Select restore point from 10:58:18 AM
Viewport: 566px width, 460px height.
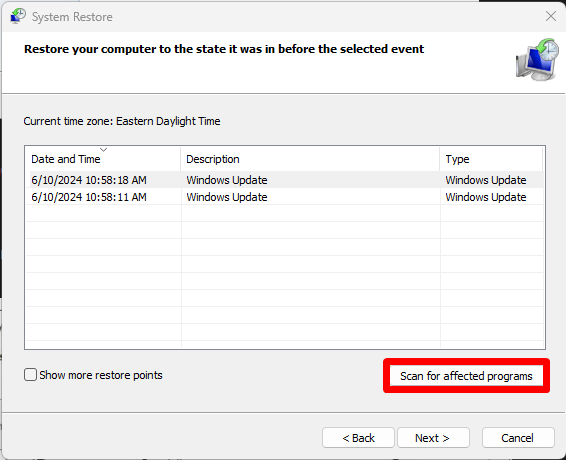284,180
